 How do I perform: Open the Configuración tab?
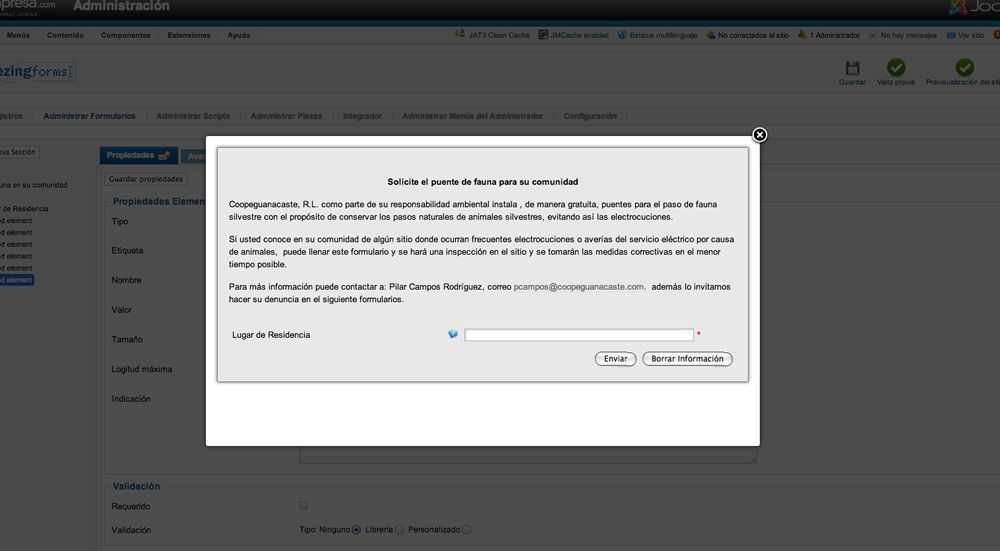pos(590,116)
